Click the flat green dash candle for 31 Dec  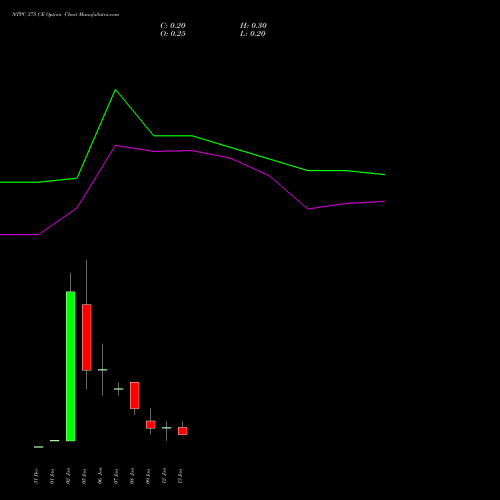tap(39, 447)
